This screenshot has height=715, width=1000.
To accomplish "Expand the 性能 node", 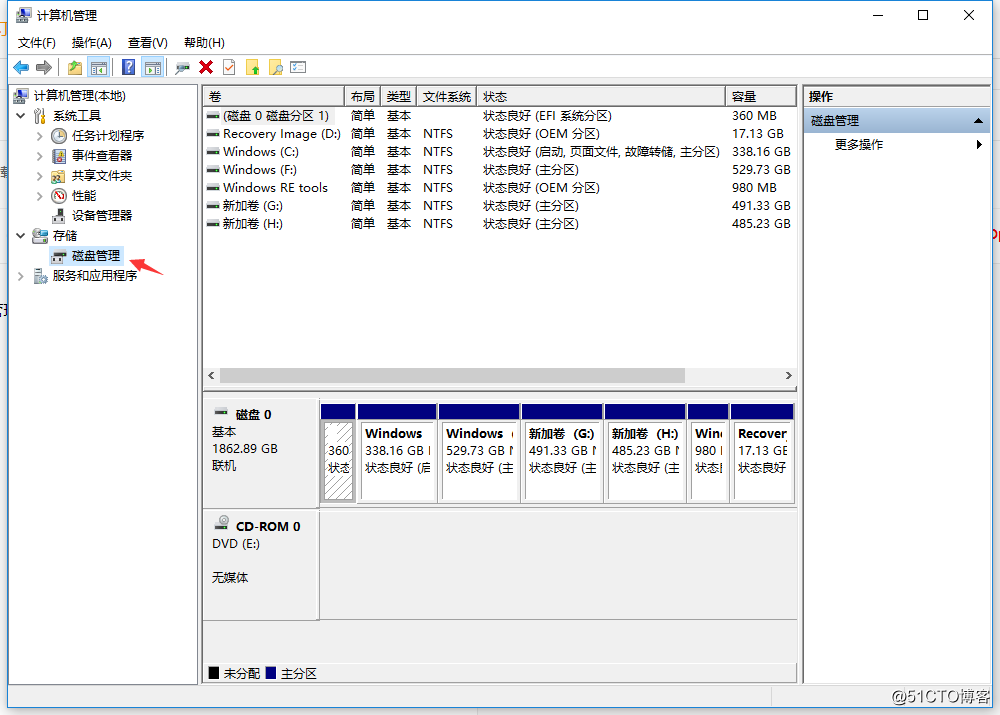I will click(40, 196).
